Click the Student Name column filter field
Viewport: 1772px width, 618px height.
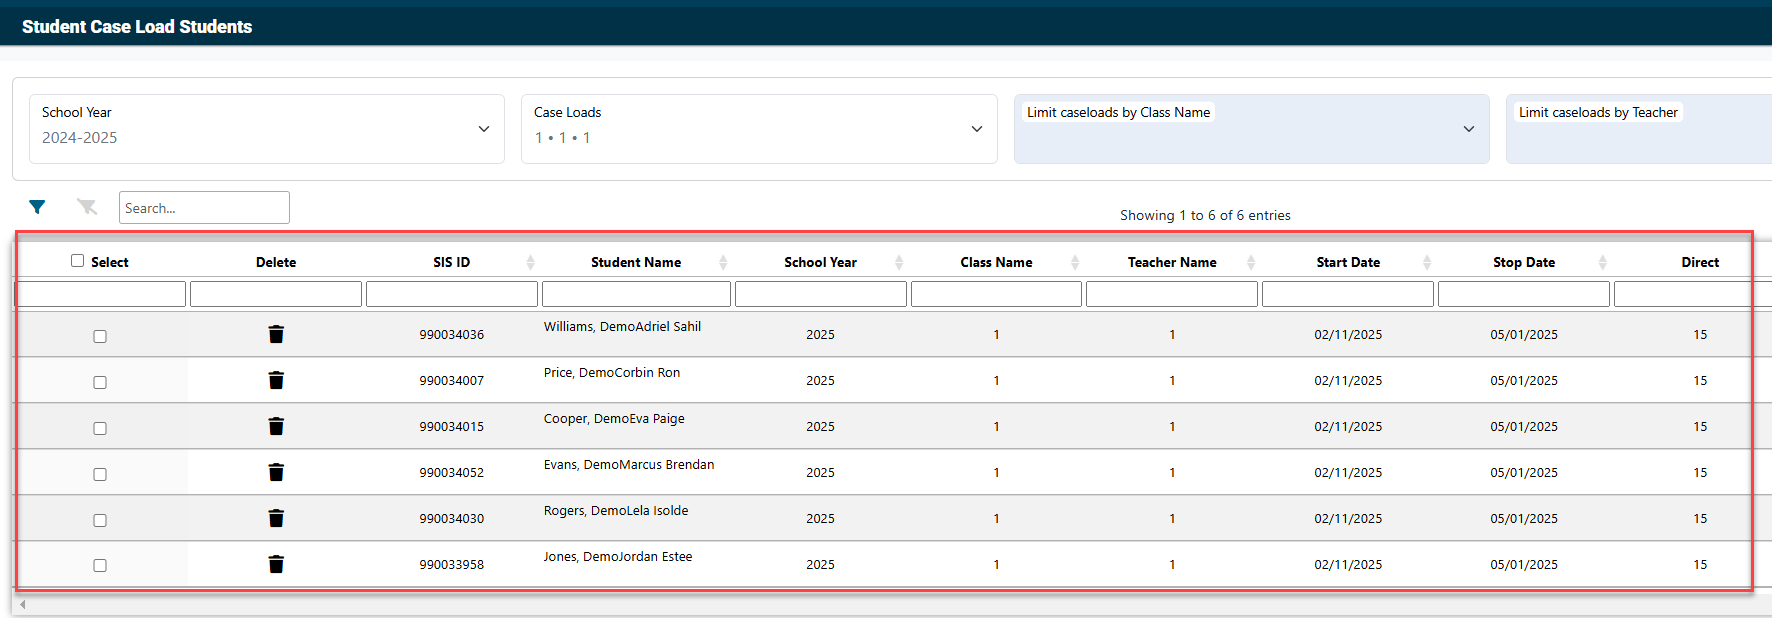click(636, 294)
